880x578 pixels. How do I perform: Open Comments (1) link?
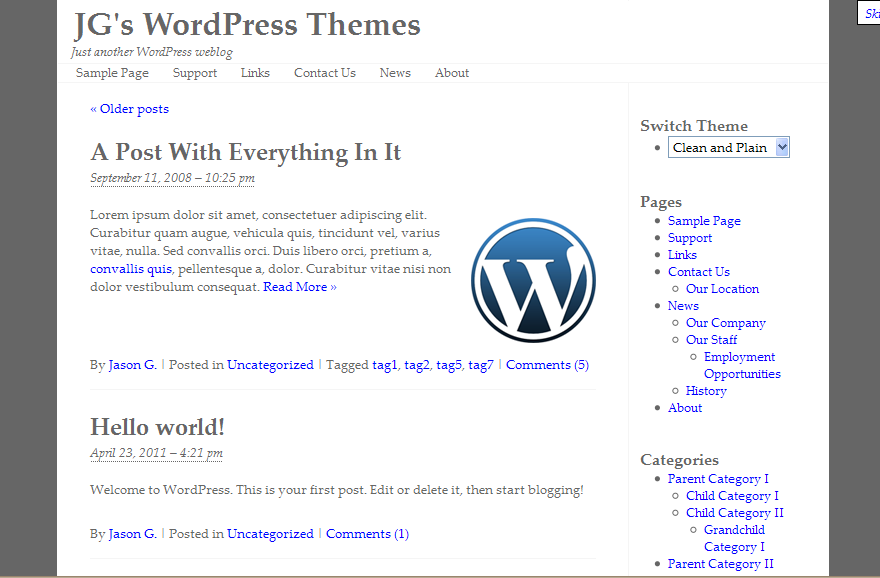click(367, 534)
